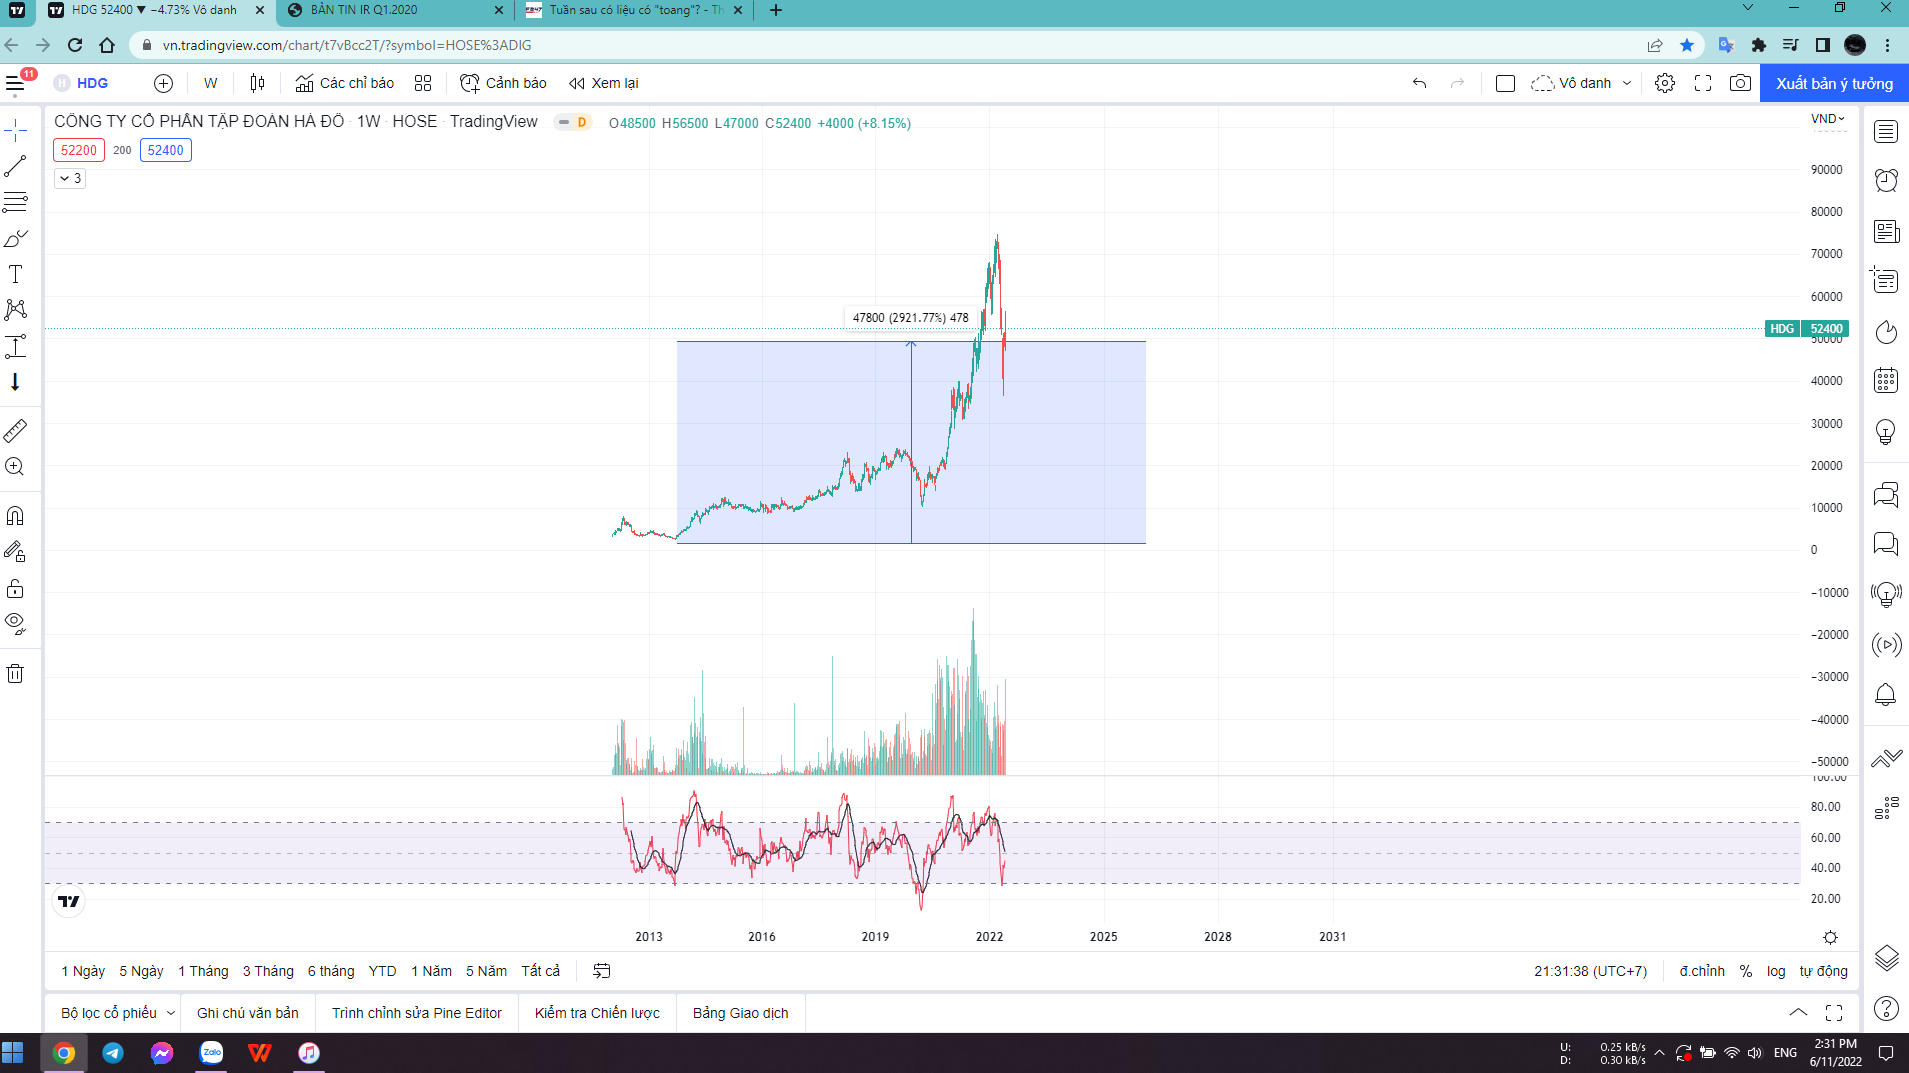
Task: Select the brush drawing tool
Action: 16,238
